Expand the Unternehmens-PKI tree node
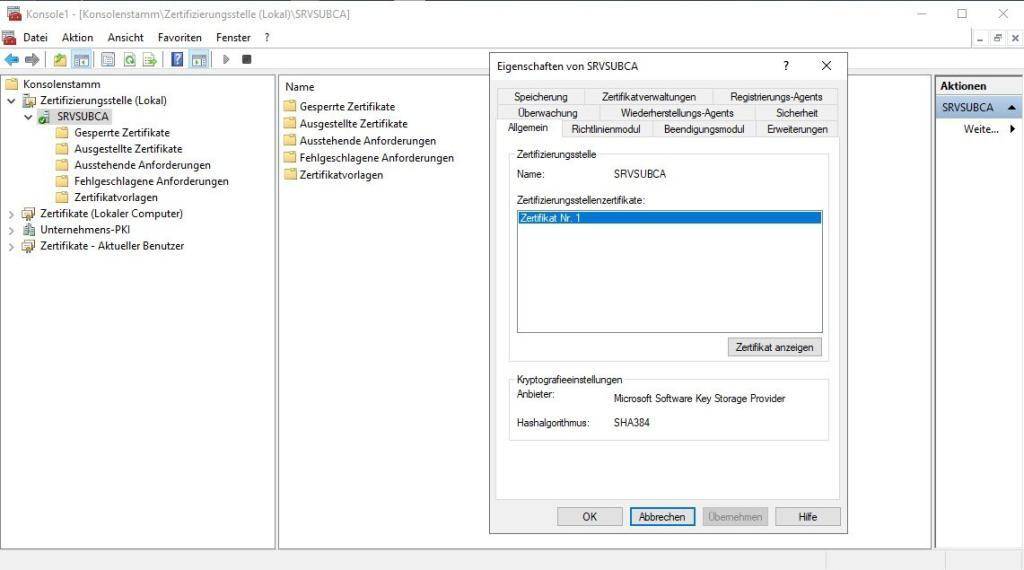Screen dimensions: 1024x570 (11, 230)
